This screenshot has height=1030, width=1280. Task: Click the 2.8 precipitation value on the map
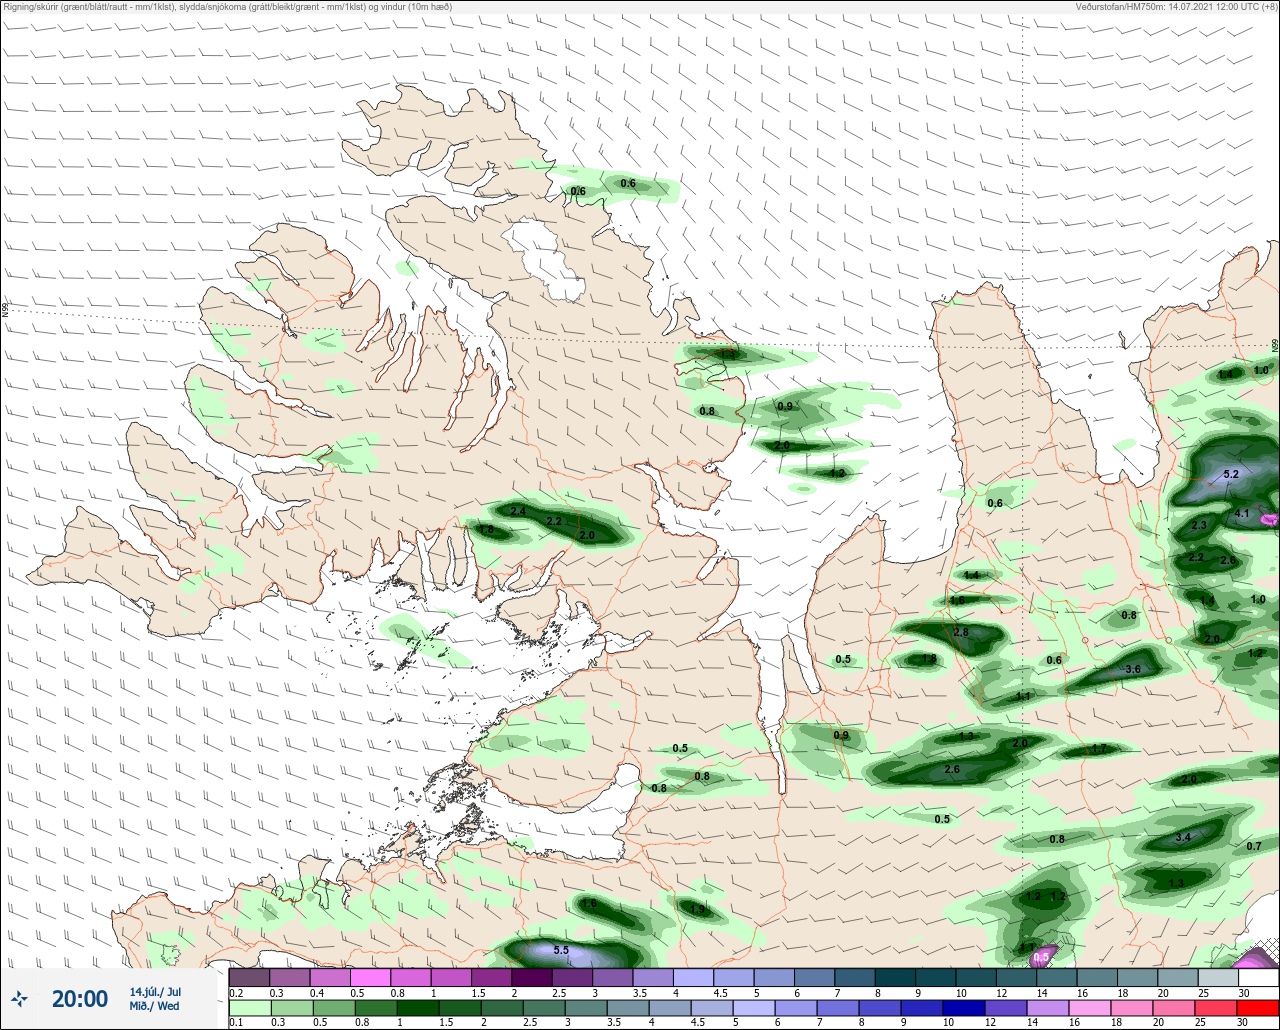961,632
